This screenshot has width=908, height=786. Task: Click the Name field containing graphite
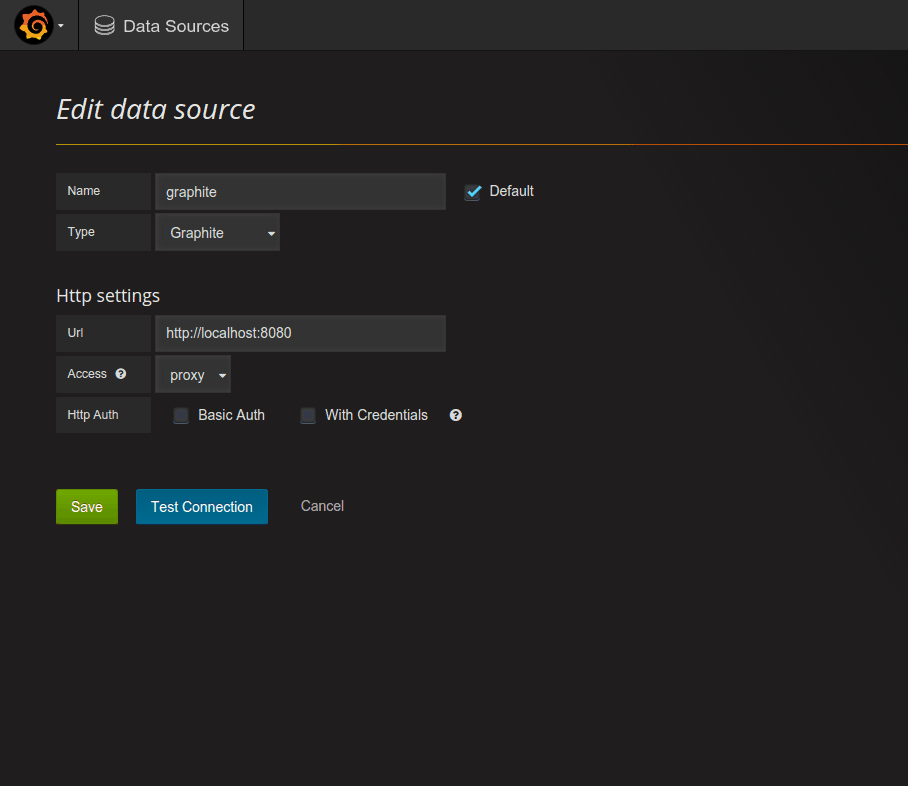300,192
